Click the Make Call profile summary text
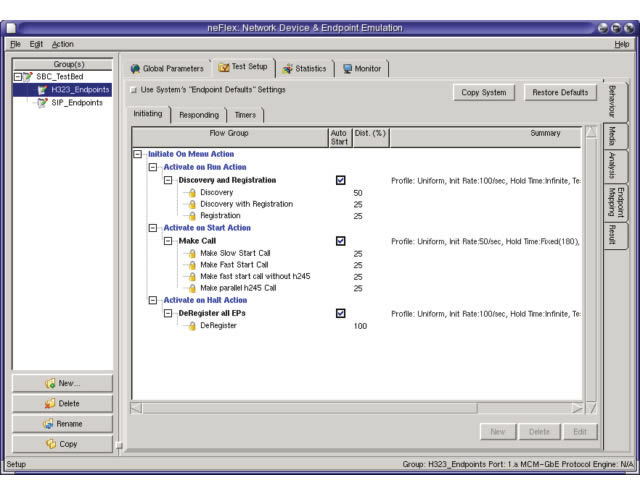Image resolution: width=640 pixels, height=496 pixels. [x=485, y=242]
